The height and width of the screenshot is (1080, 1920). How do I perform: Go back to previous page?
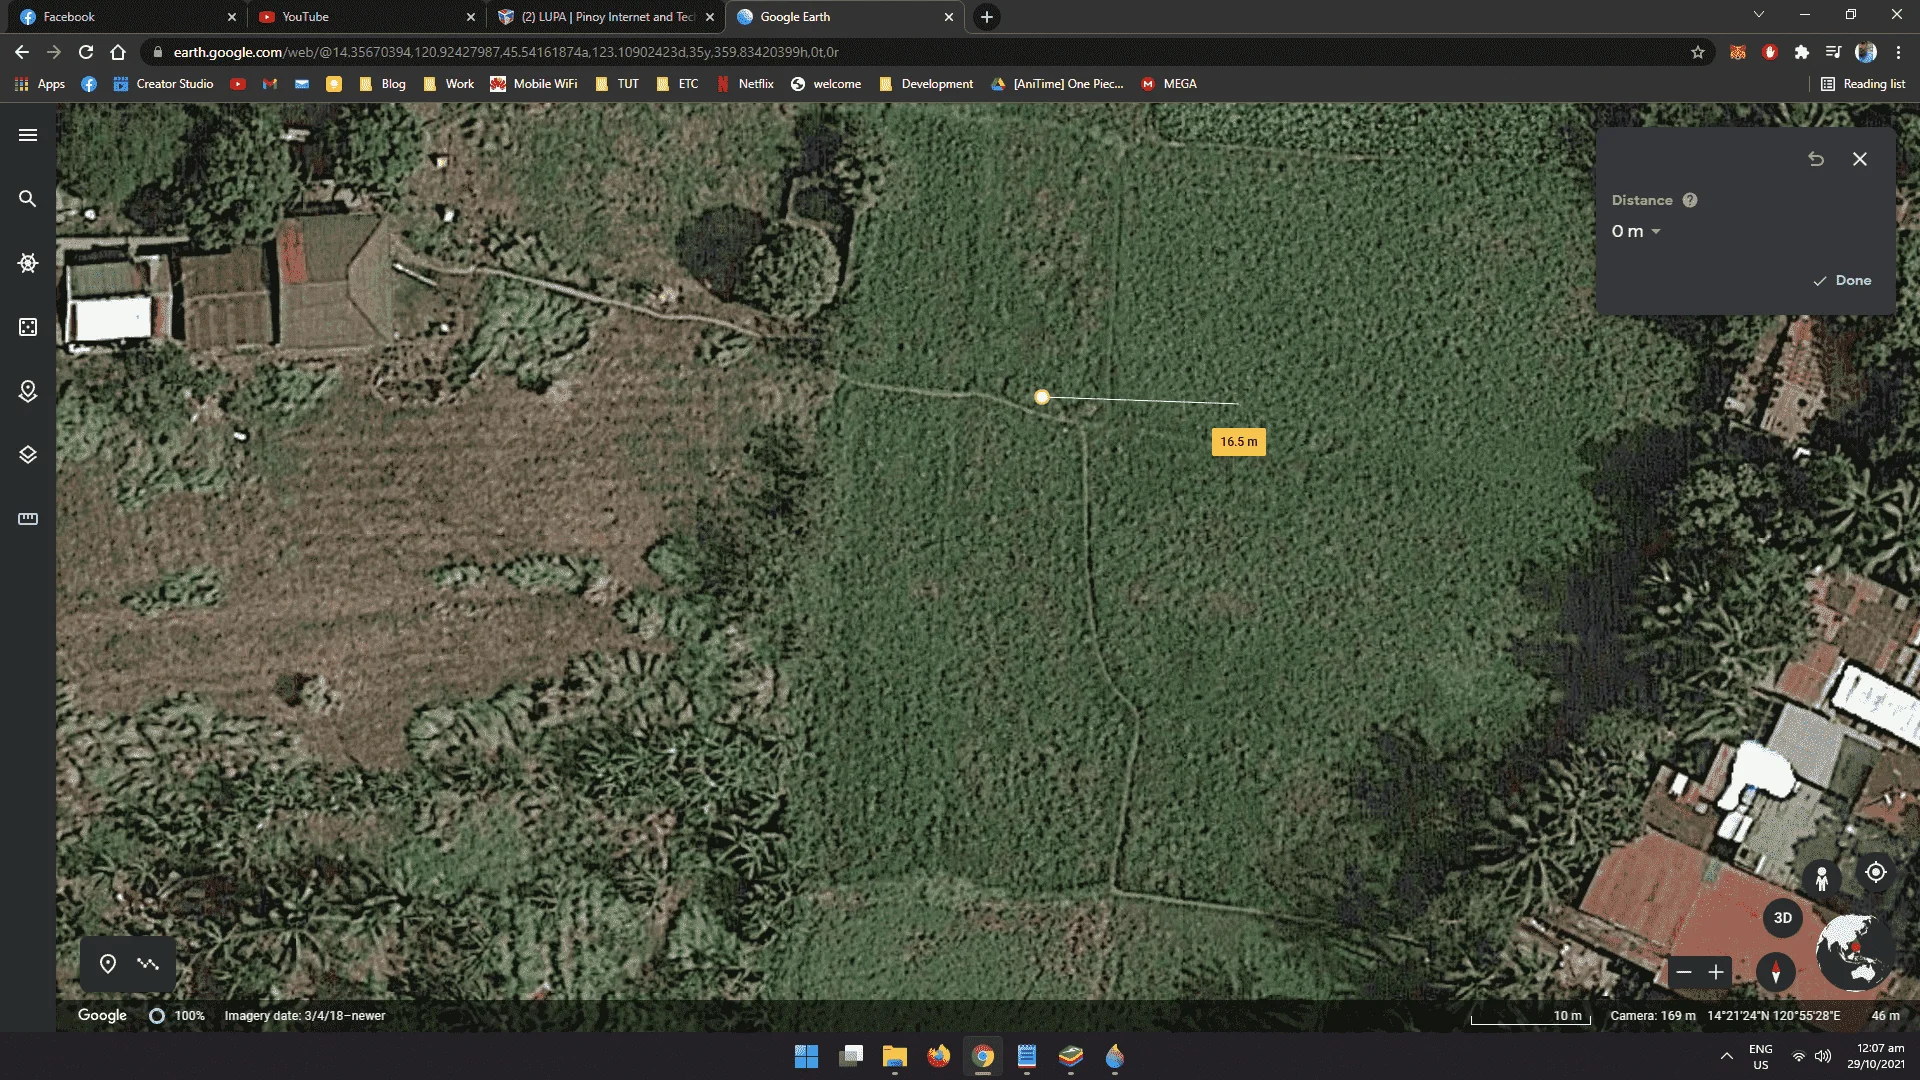[x=22, y=52]
